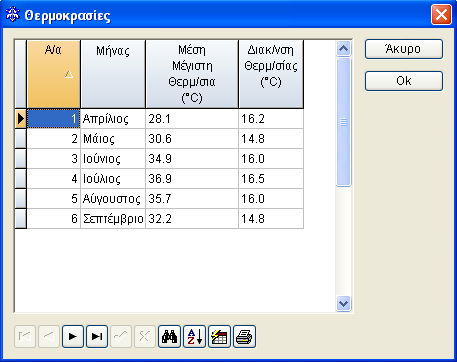Print the temperatures table
Viewport: 457px width, 362px height.
point(244,337)
